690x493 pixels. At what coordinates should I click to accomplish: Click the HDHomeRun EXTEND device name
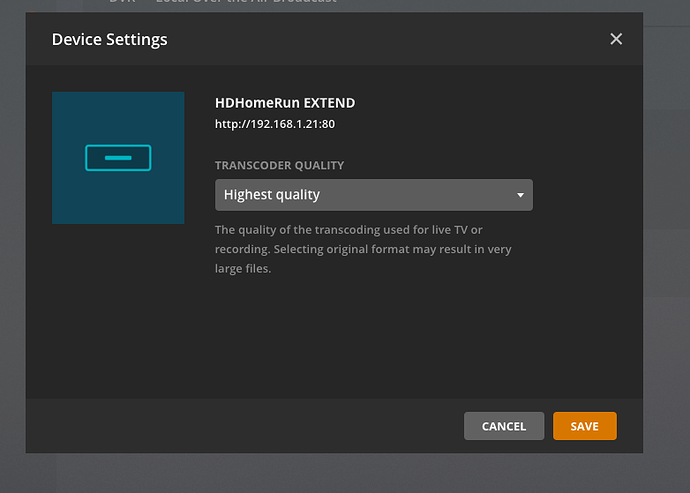pos(285,103)
